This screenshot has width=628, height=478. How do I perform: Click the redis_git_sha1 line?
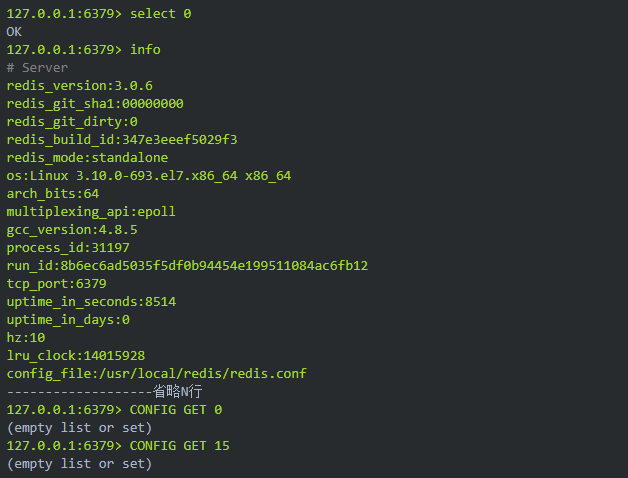pos(95,104)
